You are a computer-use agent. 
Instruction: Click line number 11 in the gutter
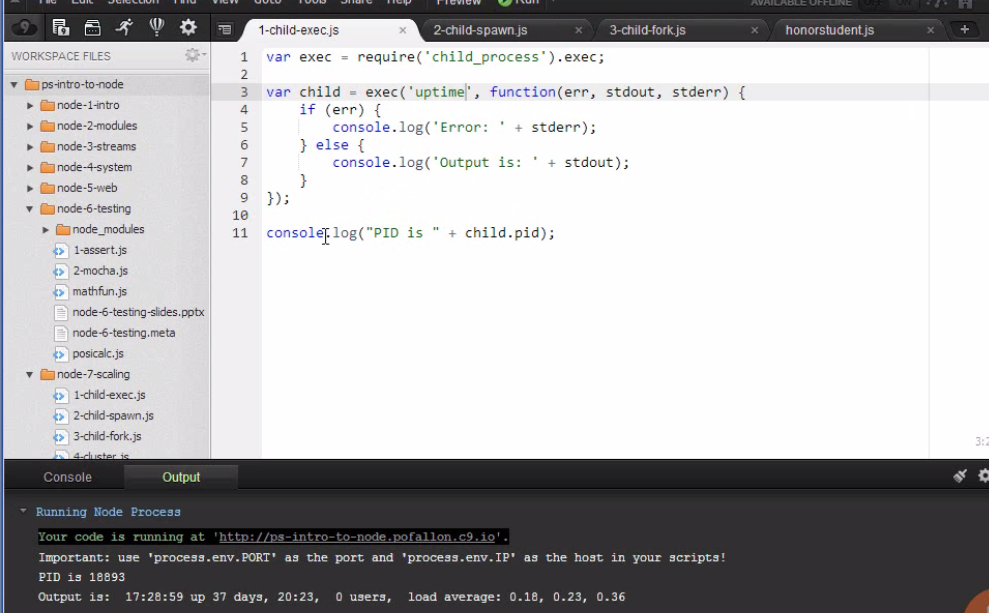[240, 233]
